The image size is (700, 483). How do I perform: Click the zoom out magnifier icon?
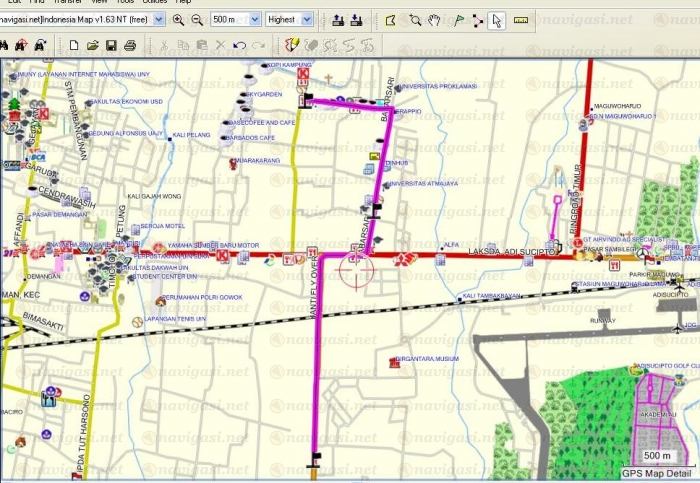(x=197, y=19)
